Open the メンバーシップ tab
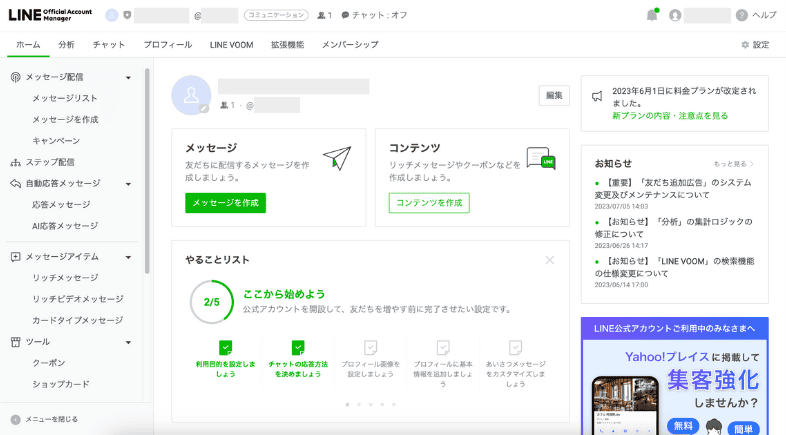The width and height of the screenshot is (786, 435). click(x=350, y=45)
